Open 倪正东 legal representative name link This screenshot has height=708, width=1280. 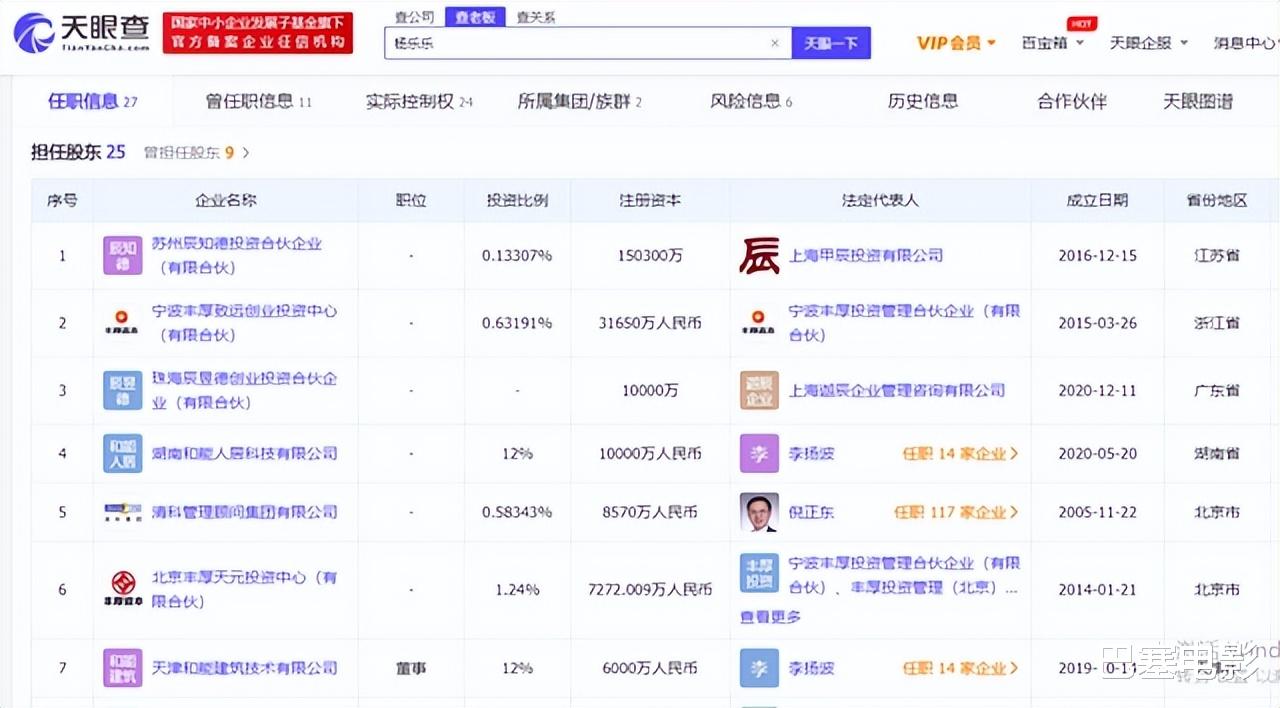click(811, 512)
